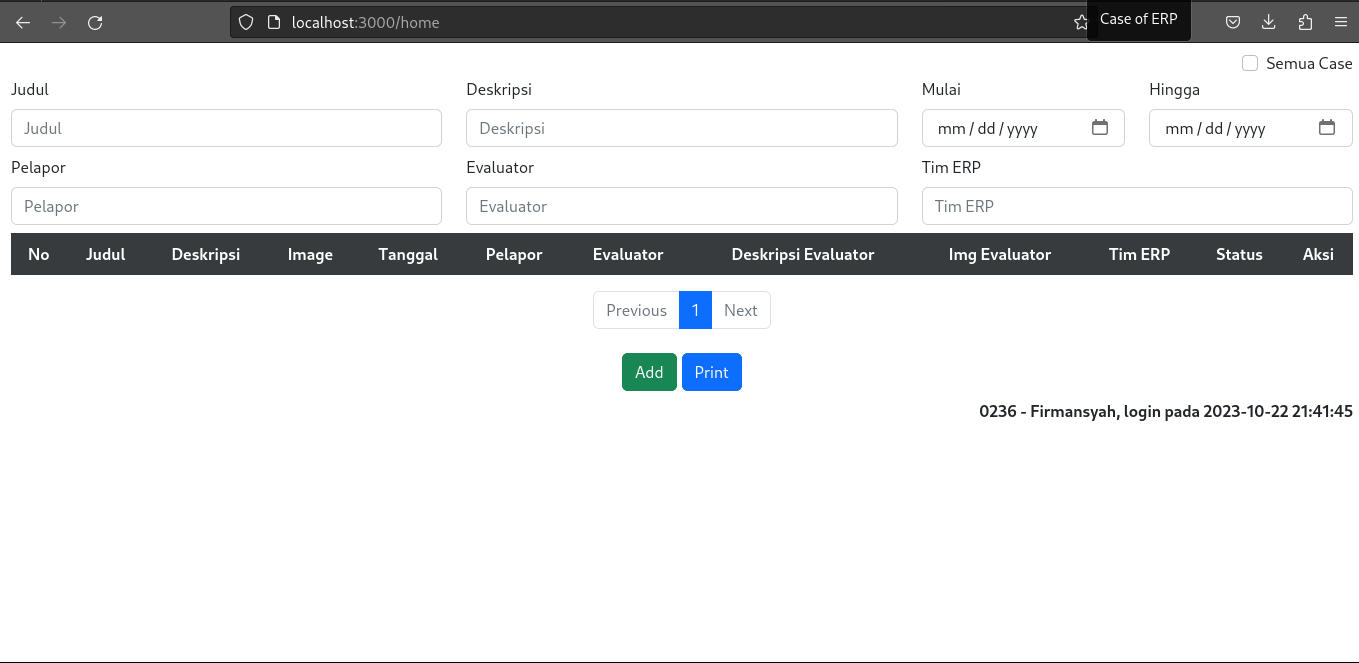Click the Evaluator input box
The width and height of the screenshot is (1359, 663).
(681, 206)
